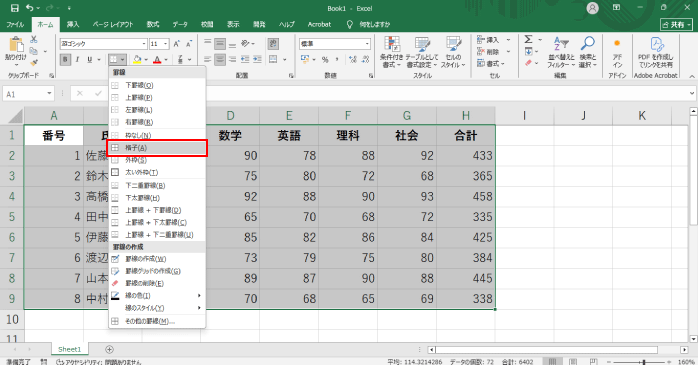This screenshot has width=698, height=365.
Task: Toggle center horizontal alignment
Action: [220, 59]
